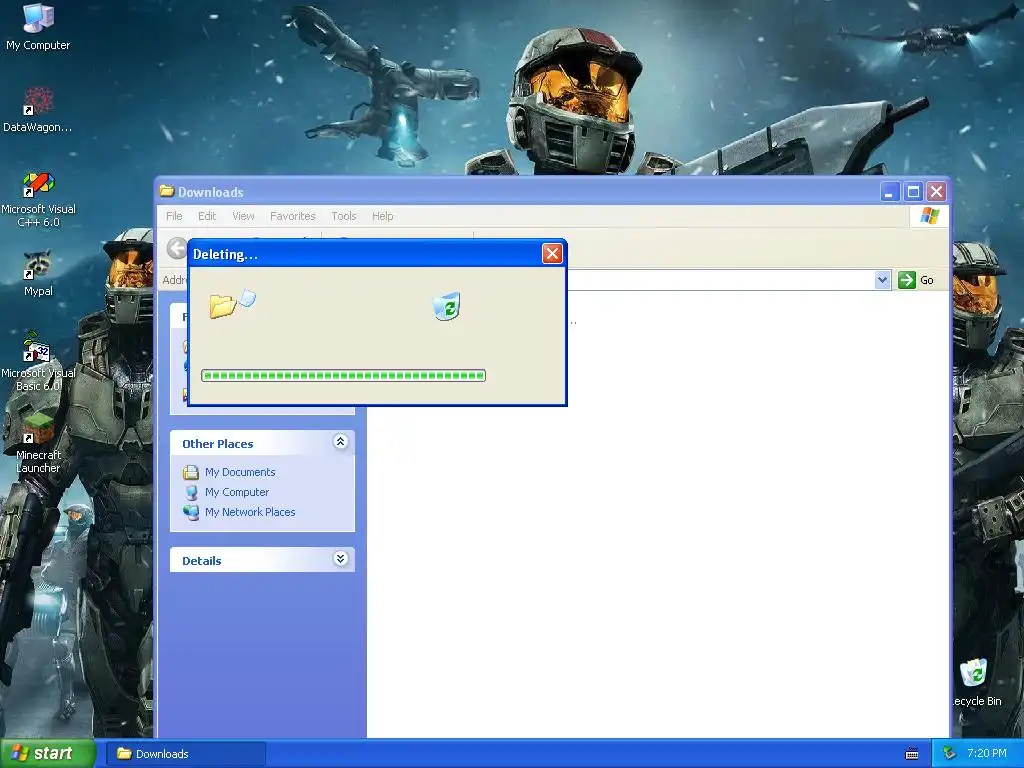
Task: Click the safely remove hardware tray icon
Action: click(950, 753)
